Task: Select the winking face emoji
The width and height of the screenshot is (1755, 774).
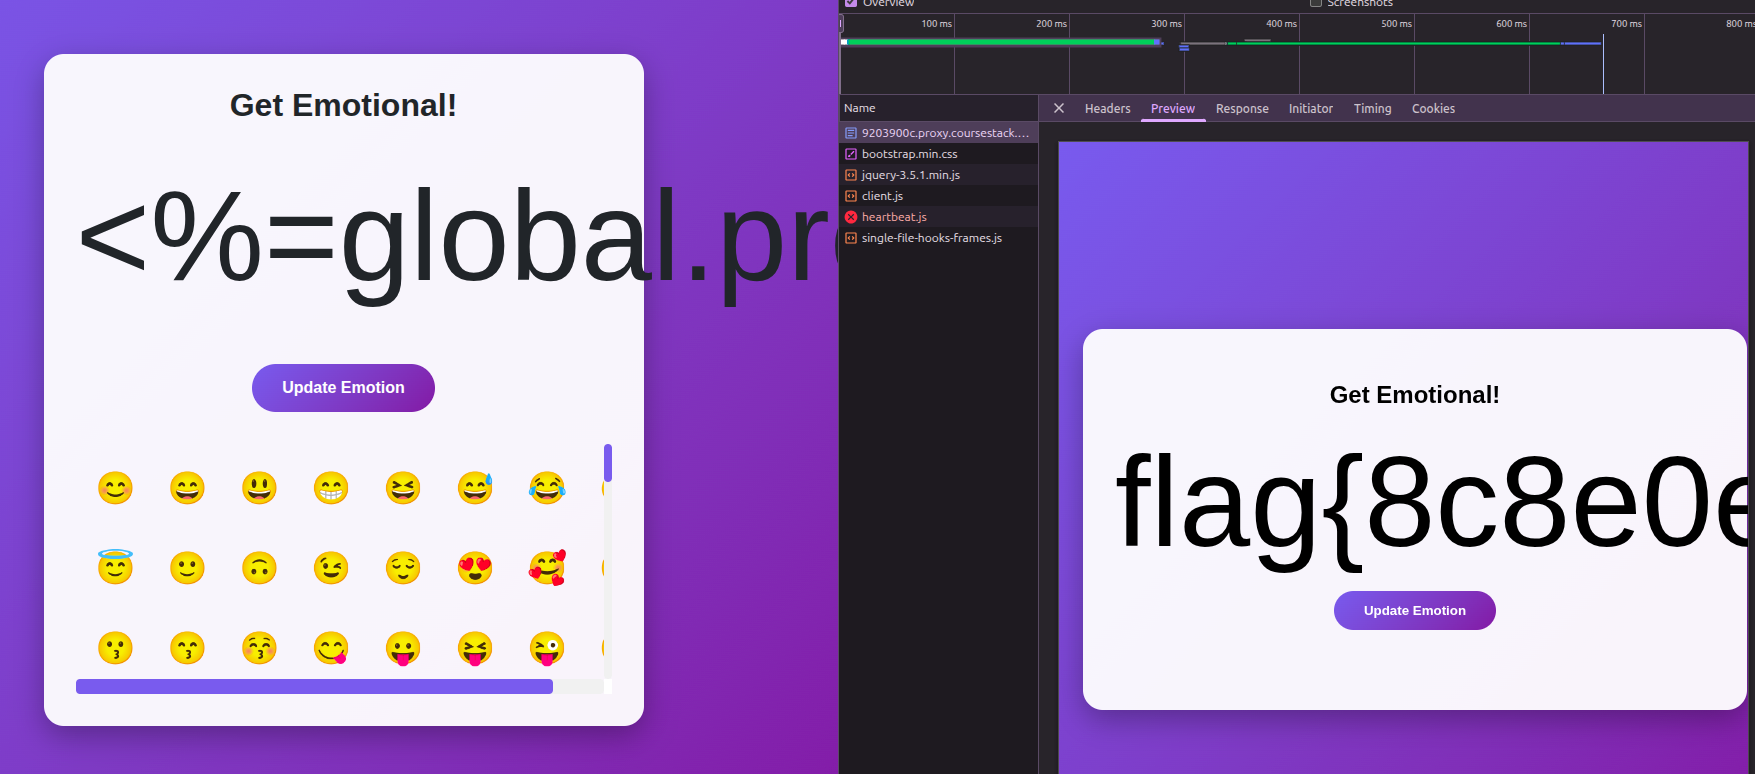Action: (331, 567)
